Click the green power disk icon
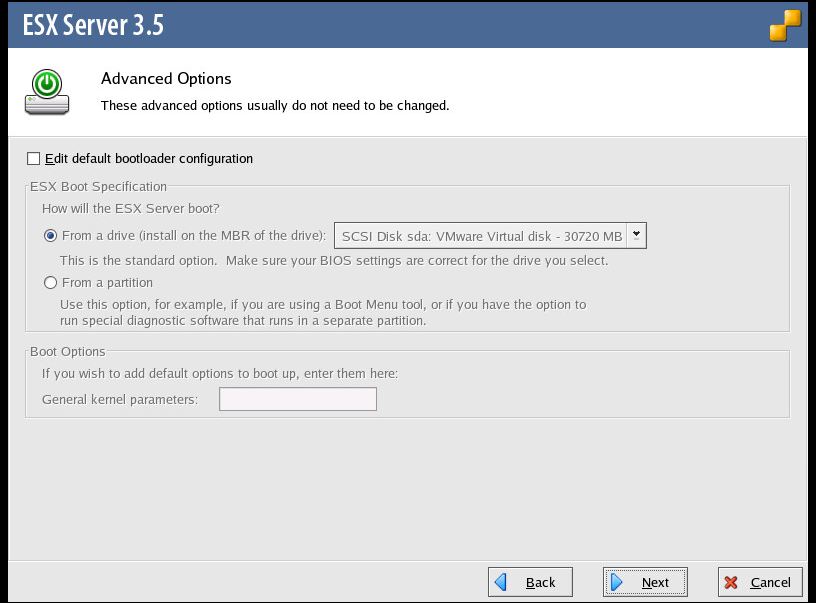The image size is (816, 603). pos(48,92)
